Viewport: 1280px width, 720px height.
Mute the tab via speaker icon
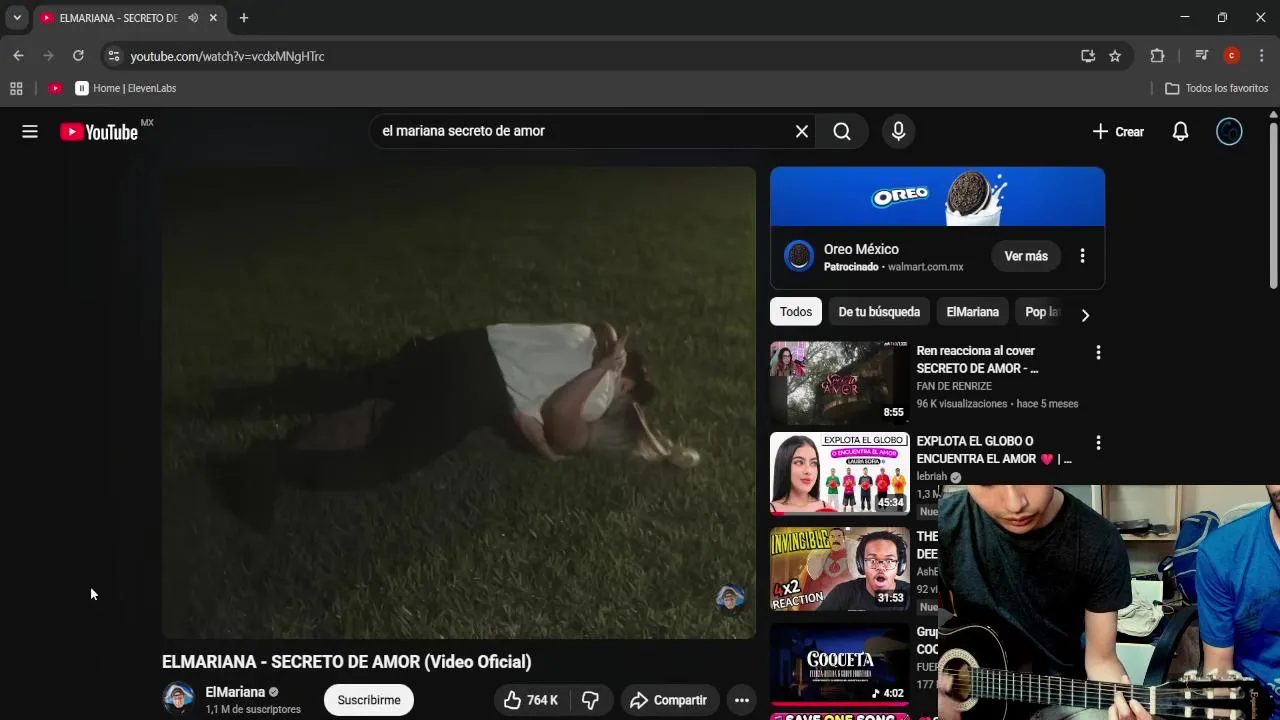coord(193,18)
